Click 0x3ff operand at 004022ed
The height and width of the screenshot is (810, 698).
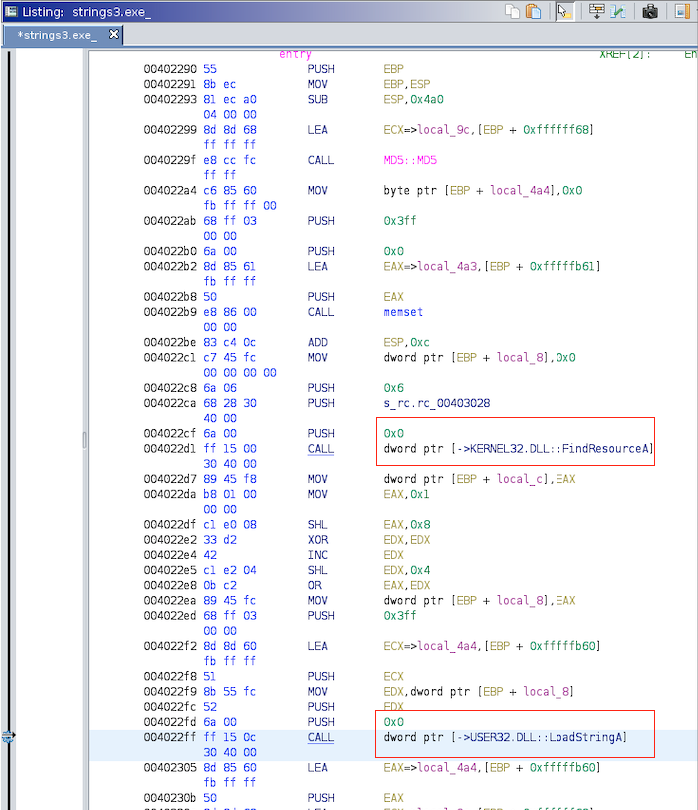point(400,616)
